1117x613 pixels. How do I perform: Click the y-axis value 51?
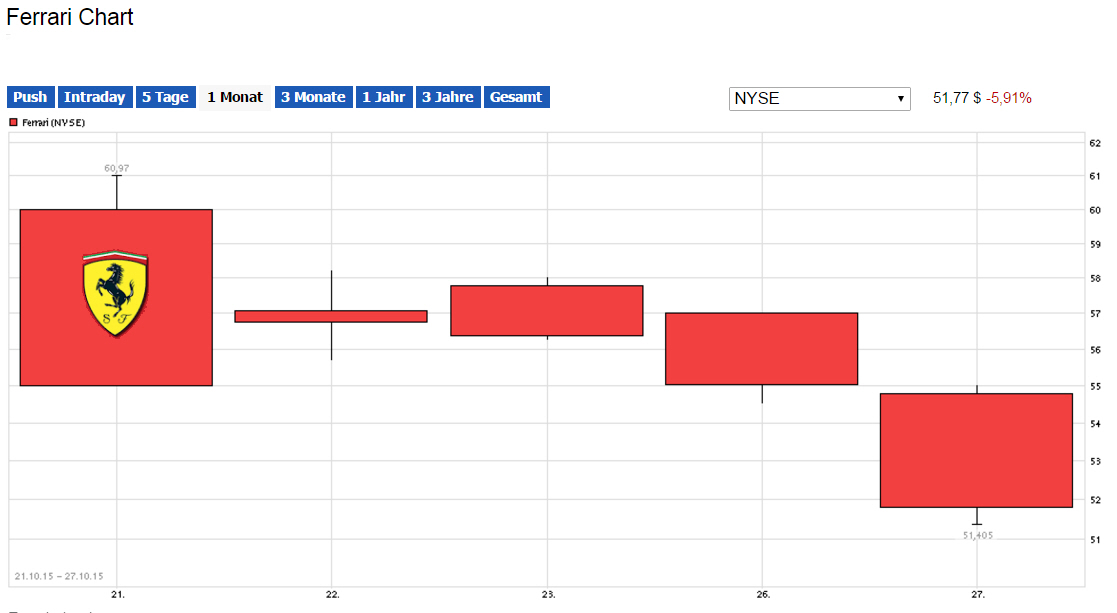[x=1095, y=540]
